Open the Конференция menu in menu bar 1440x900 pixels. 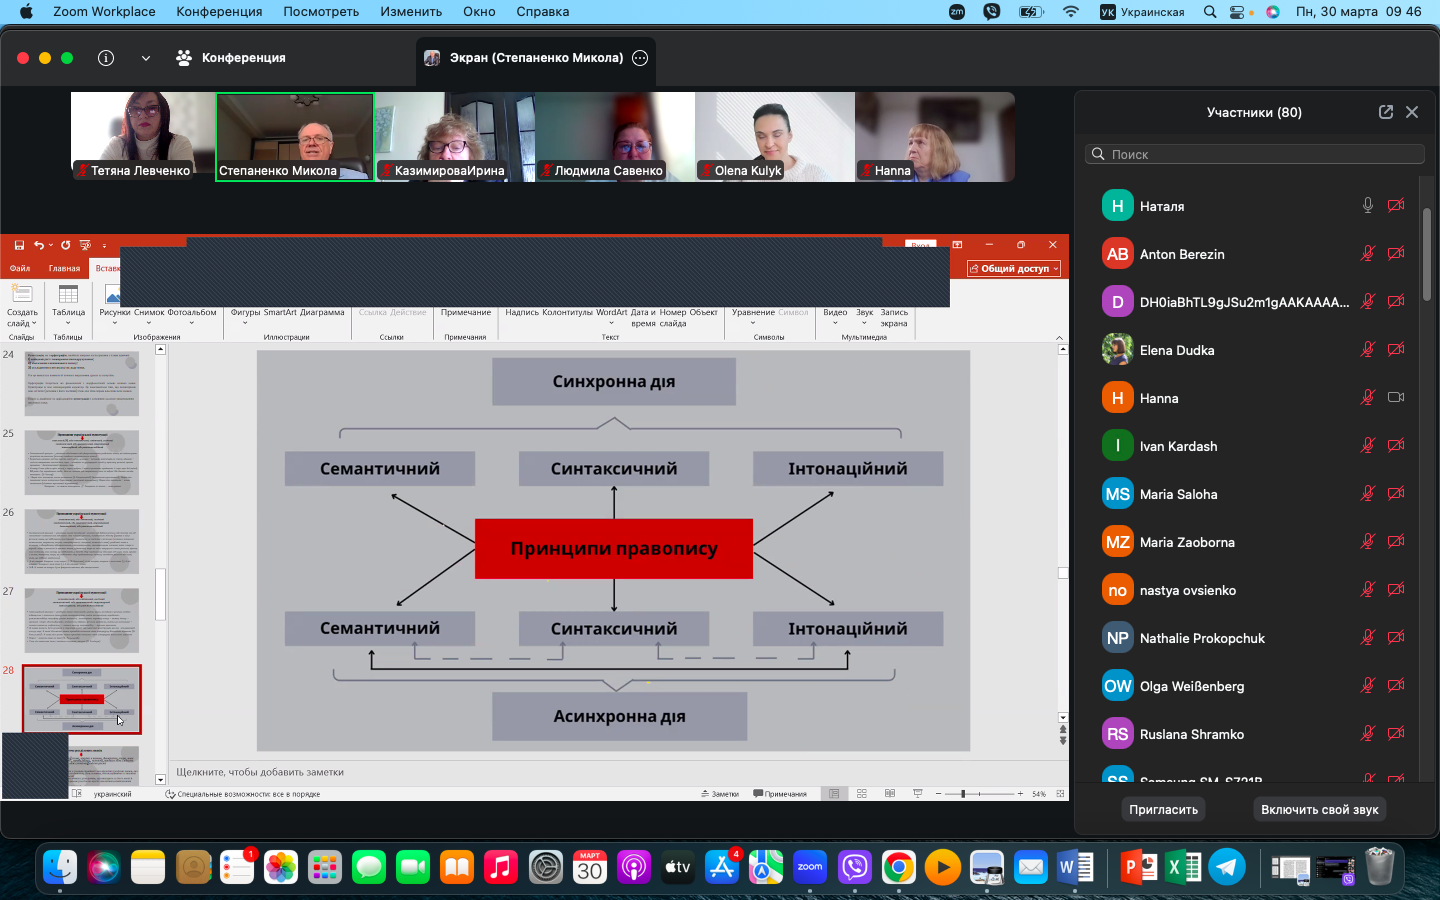tap(219, 12)
